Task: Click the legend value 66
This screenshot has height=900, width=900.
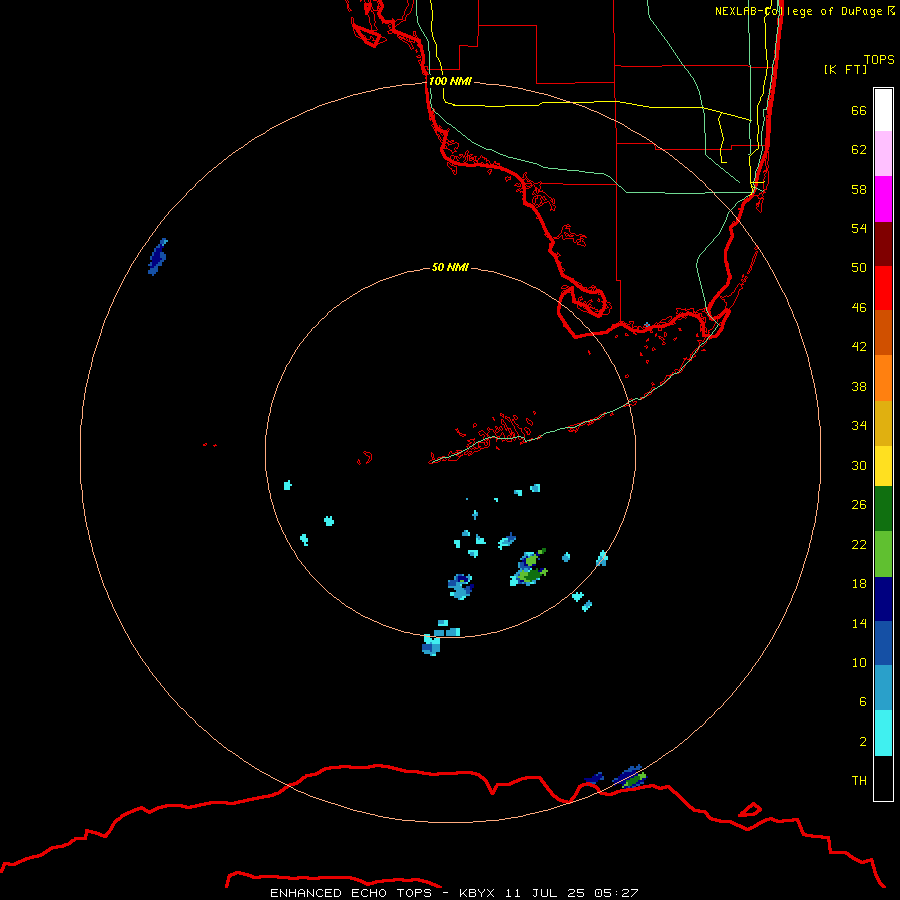Action: [859, 110]
